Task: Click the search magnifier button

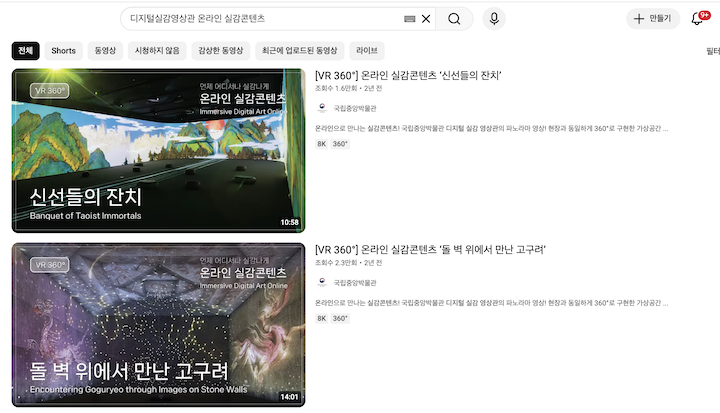Action: pyautogui.click(x=454, y=19)
